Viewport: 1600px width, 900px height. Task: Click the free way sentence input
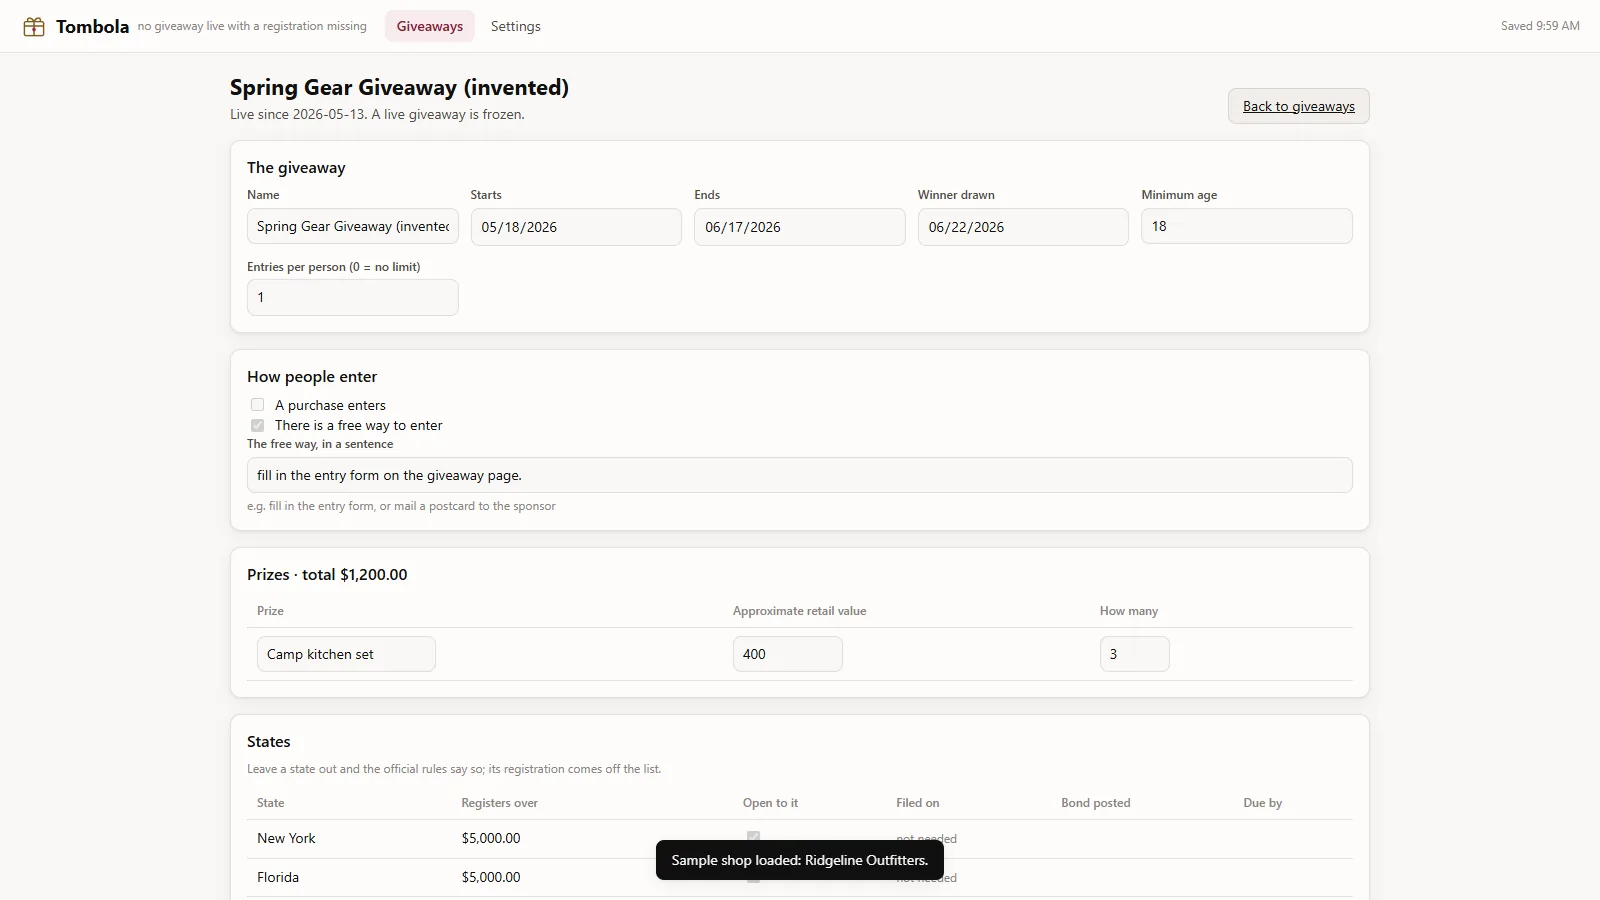coord(800,475)
